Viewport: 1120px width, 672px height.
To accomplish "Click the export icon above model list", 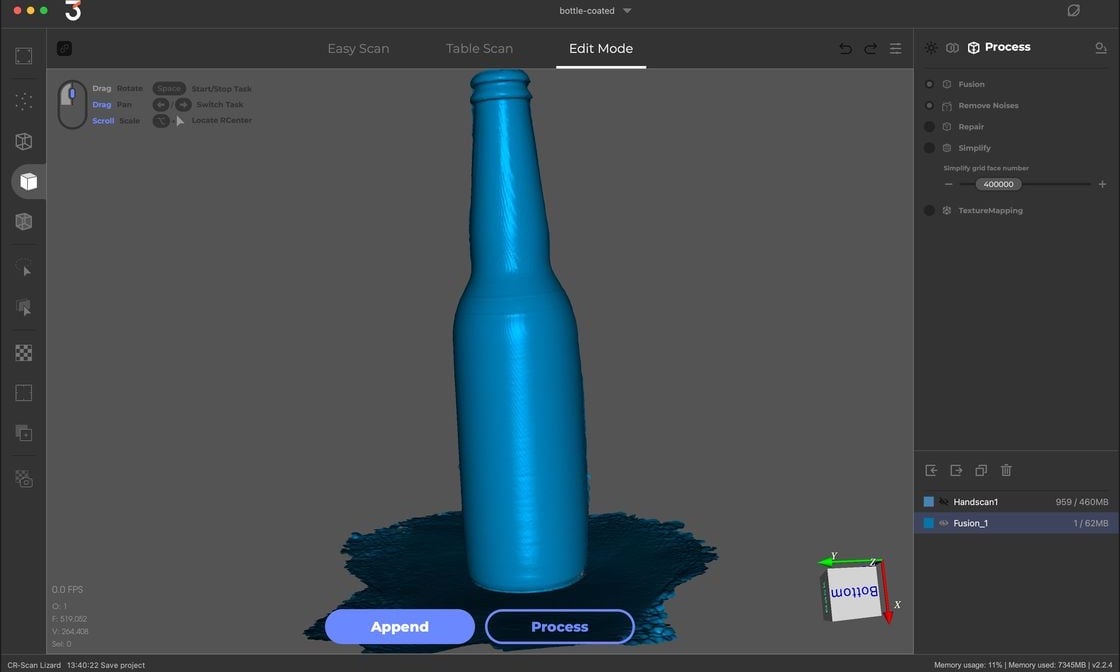I will [956, 470].
